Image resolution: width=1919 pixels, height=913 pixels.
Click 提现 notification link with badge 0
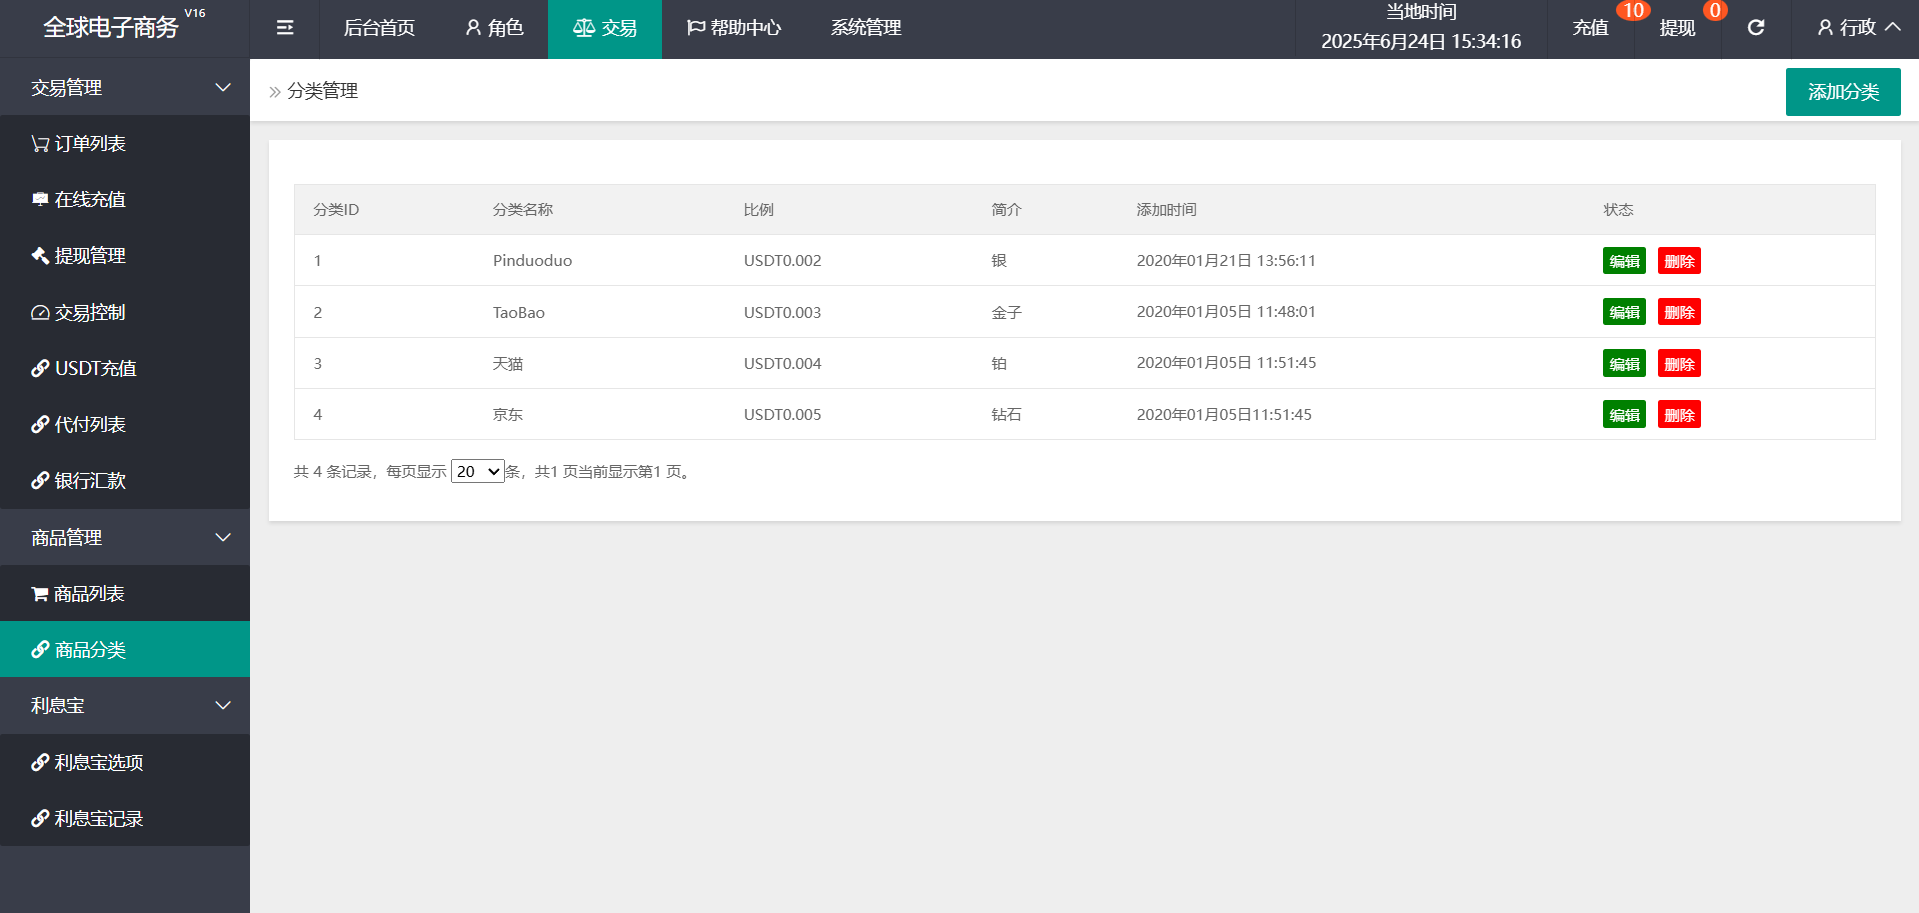tap(1677, 28)
